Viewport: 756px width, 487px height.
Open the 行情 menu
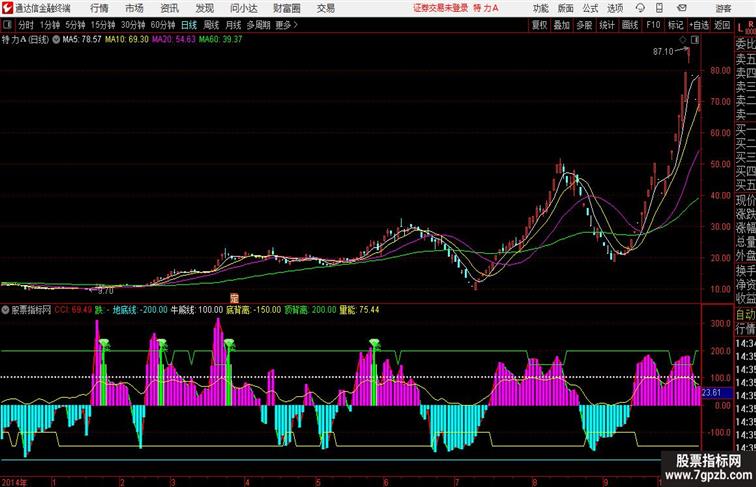(99, 8)
